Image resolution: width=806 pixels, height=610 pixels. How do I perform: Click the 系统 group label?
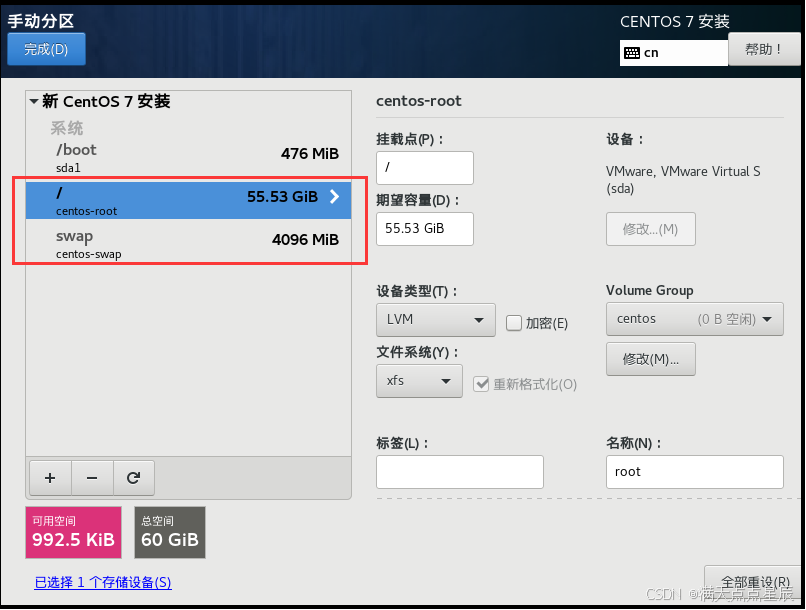pos(67,128)
